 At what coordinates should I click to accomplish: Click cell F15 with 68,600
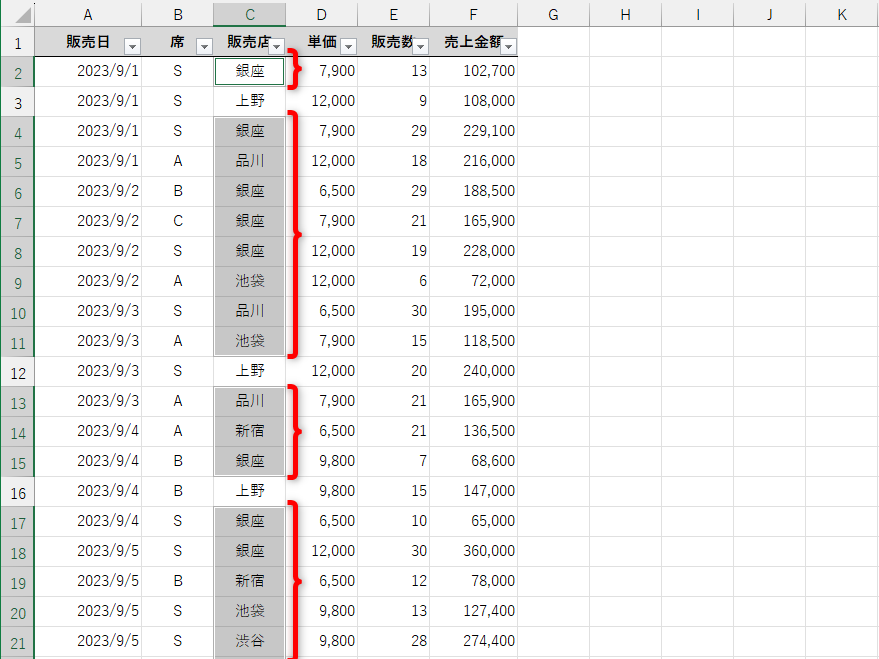[474, 462]
